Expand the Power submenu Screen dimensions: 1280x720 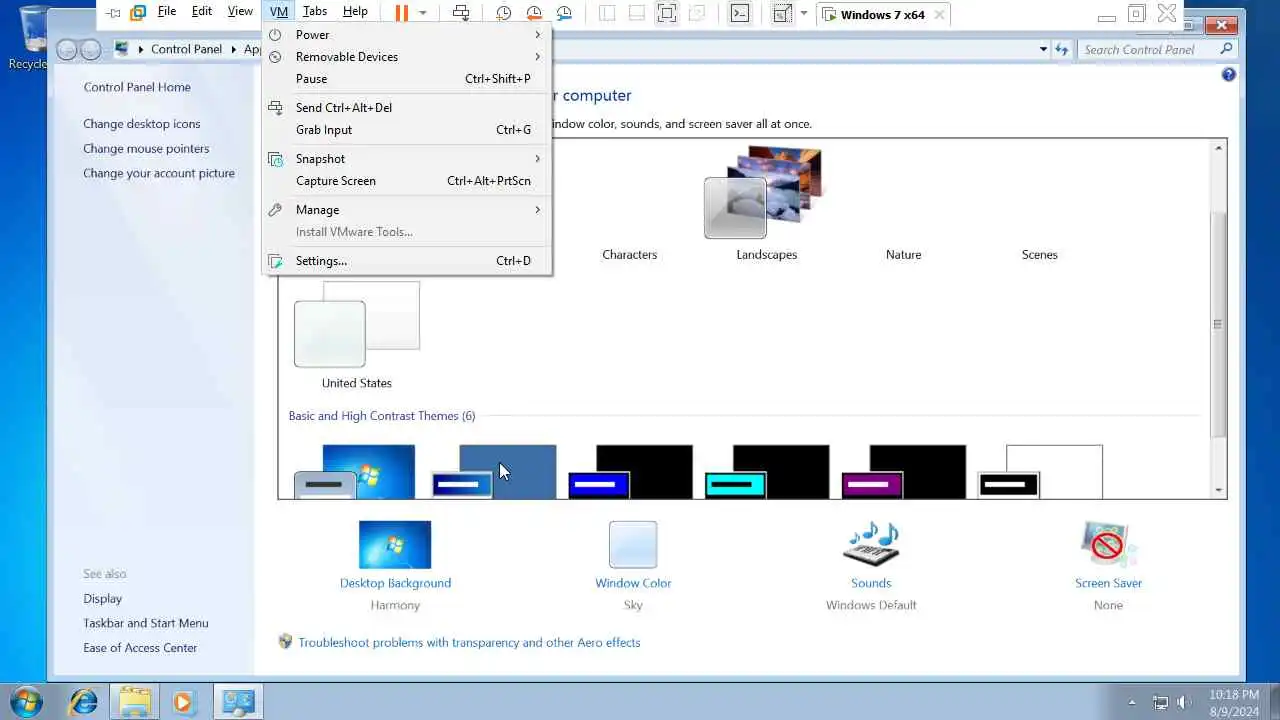(x=406, y=35)
